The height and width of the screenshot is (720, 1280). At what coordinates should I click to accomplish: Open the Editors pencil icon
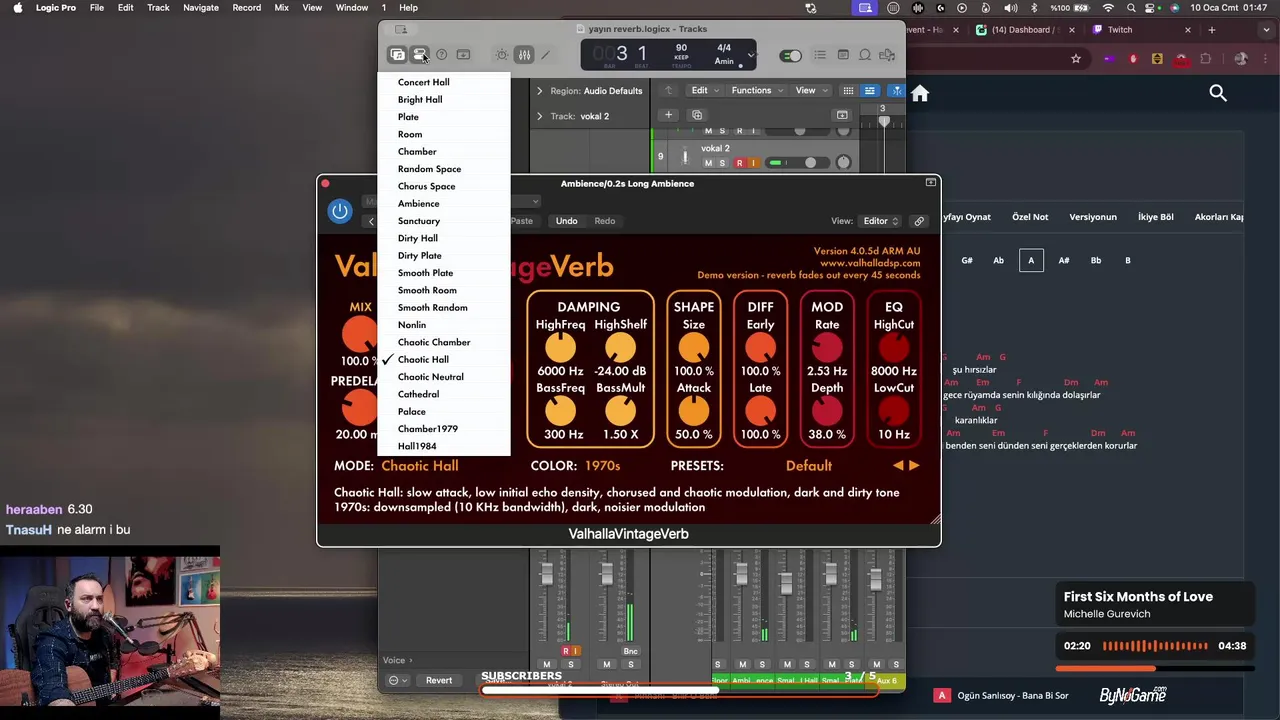coord(546,55)
